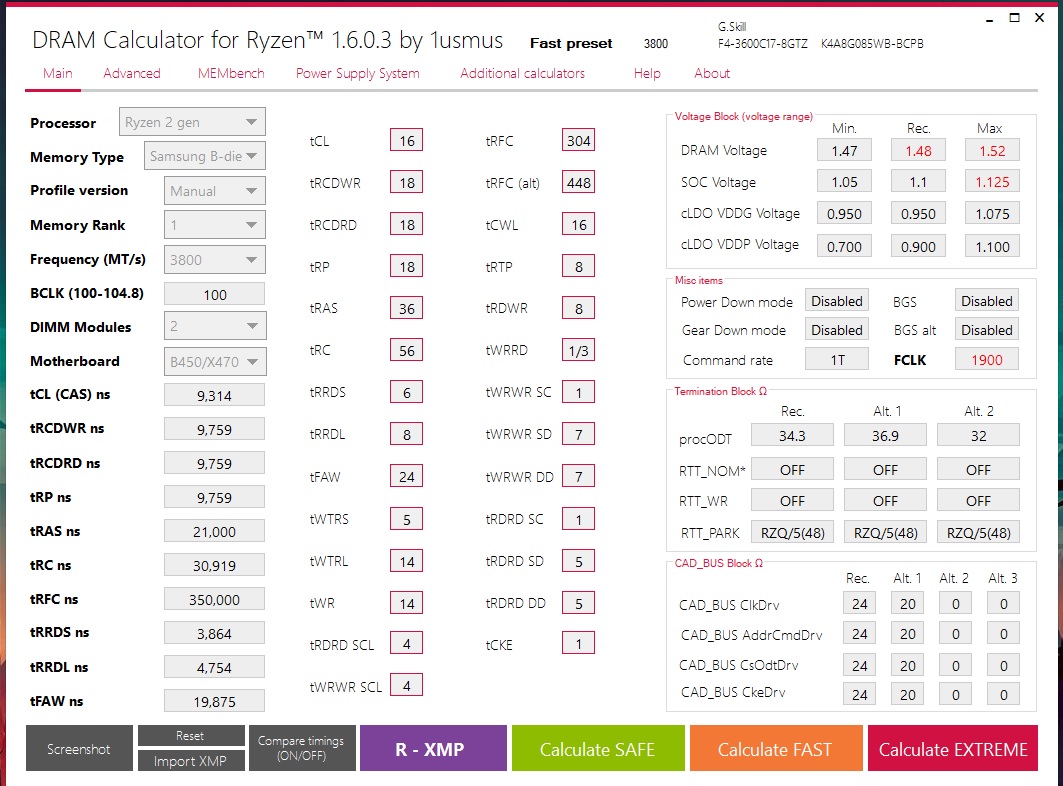
Task: Click the Gear Down mode Disabled field
Action: (837, 330)
